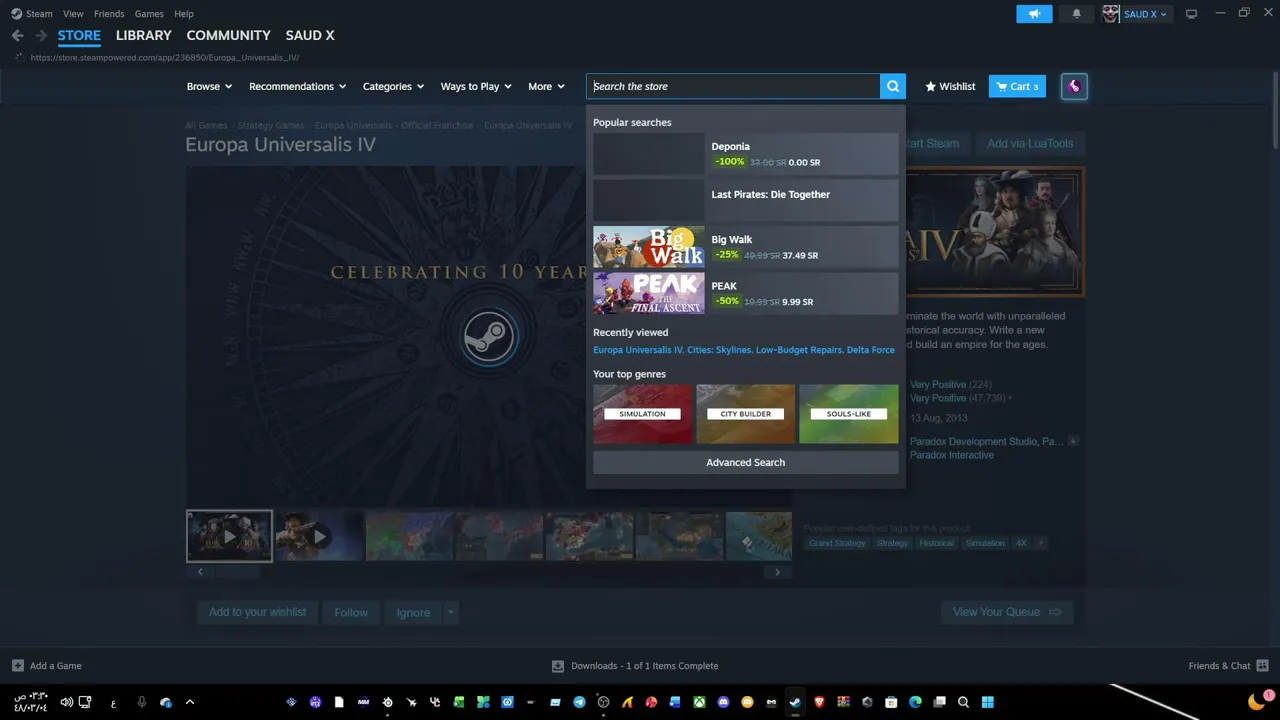This screenshot has height=720, width=1280.
Task: Switch to the COMMUNITY tab
Action: coord(228,35)
